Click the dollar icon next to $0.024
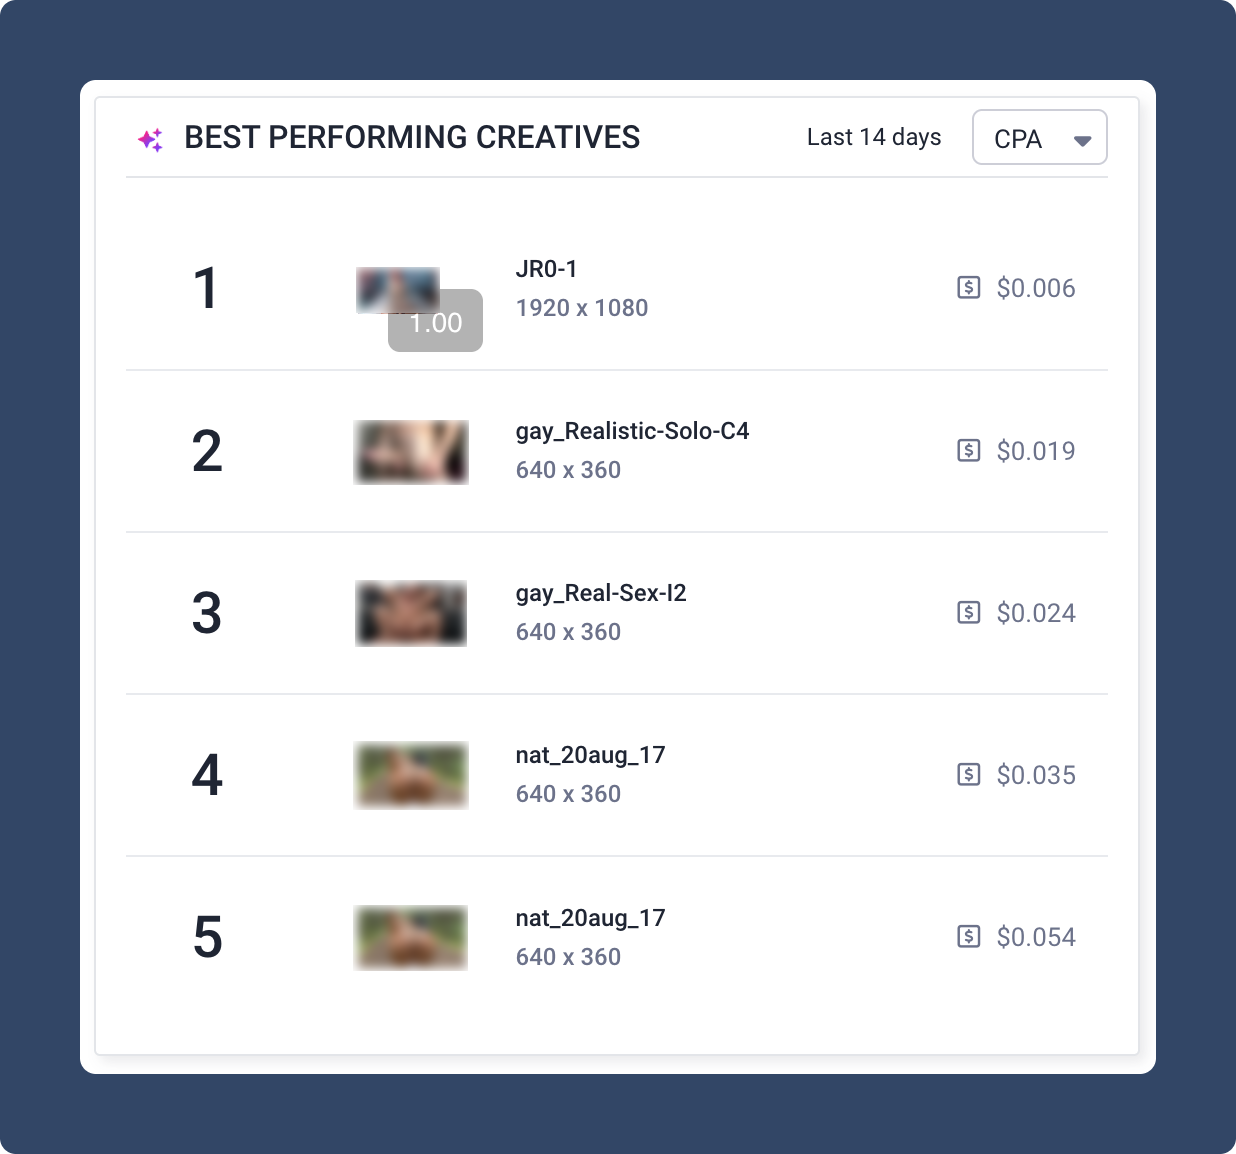The image size is (1236, 1154). (968, 612)
